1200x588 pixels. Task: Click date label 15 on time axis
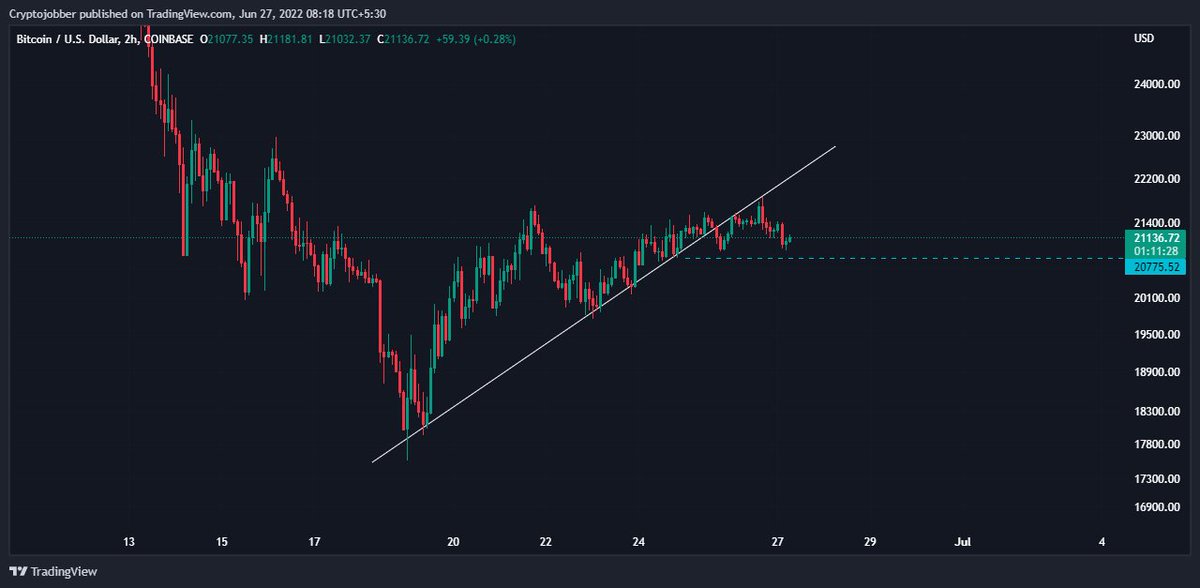pos(222,542)
